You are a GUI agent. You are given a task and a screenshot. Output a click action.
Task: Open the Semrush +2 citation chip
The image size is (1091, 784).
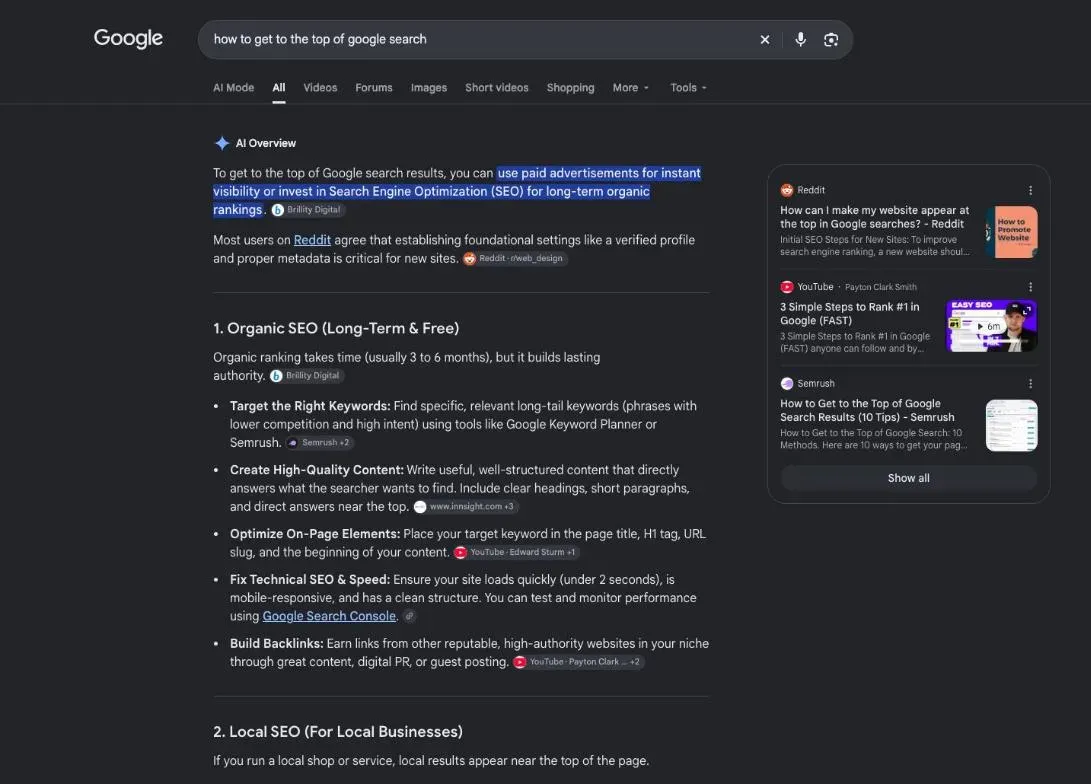pos(319,442)
